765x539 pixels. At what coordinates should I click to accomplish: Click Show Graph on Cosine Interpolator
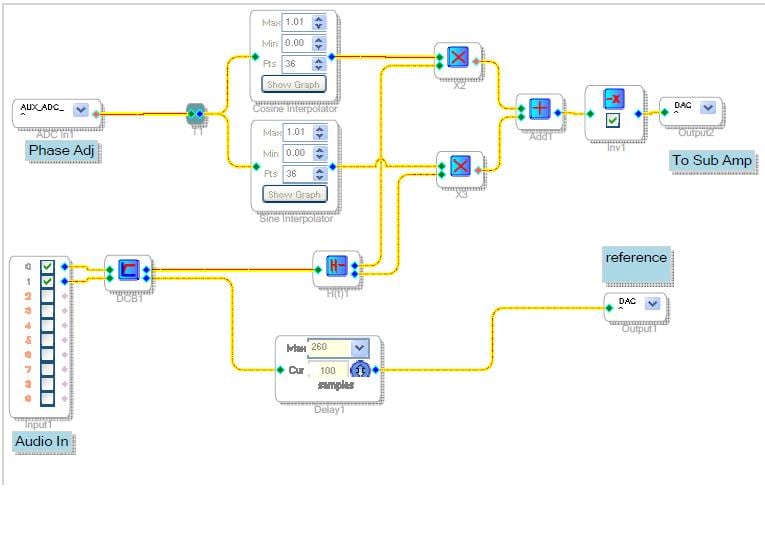point(293,84)
